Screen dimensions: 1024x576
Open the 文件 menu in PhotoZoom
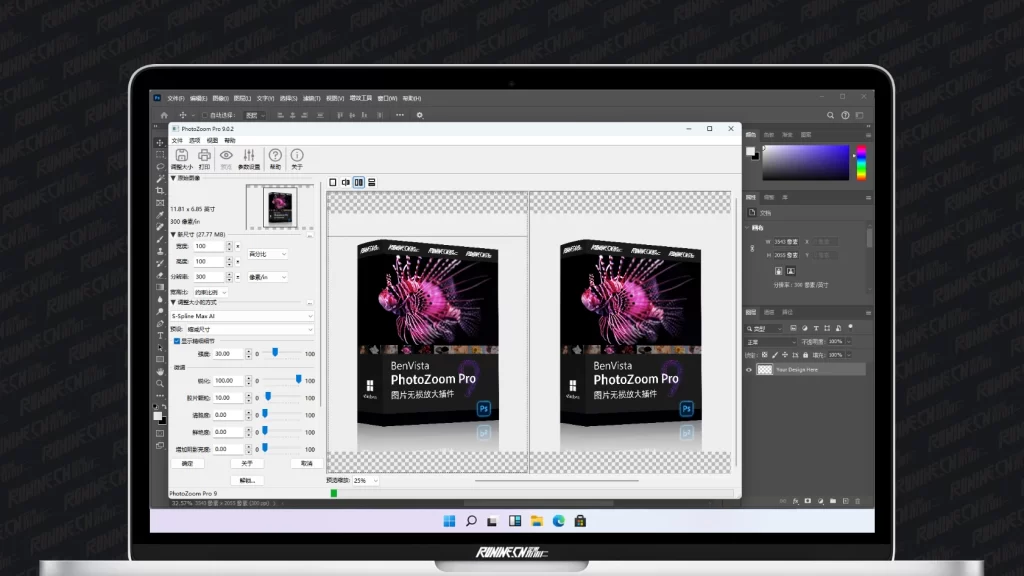pos(178,141)
